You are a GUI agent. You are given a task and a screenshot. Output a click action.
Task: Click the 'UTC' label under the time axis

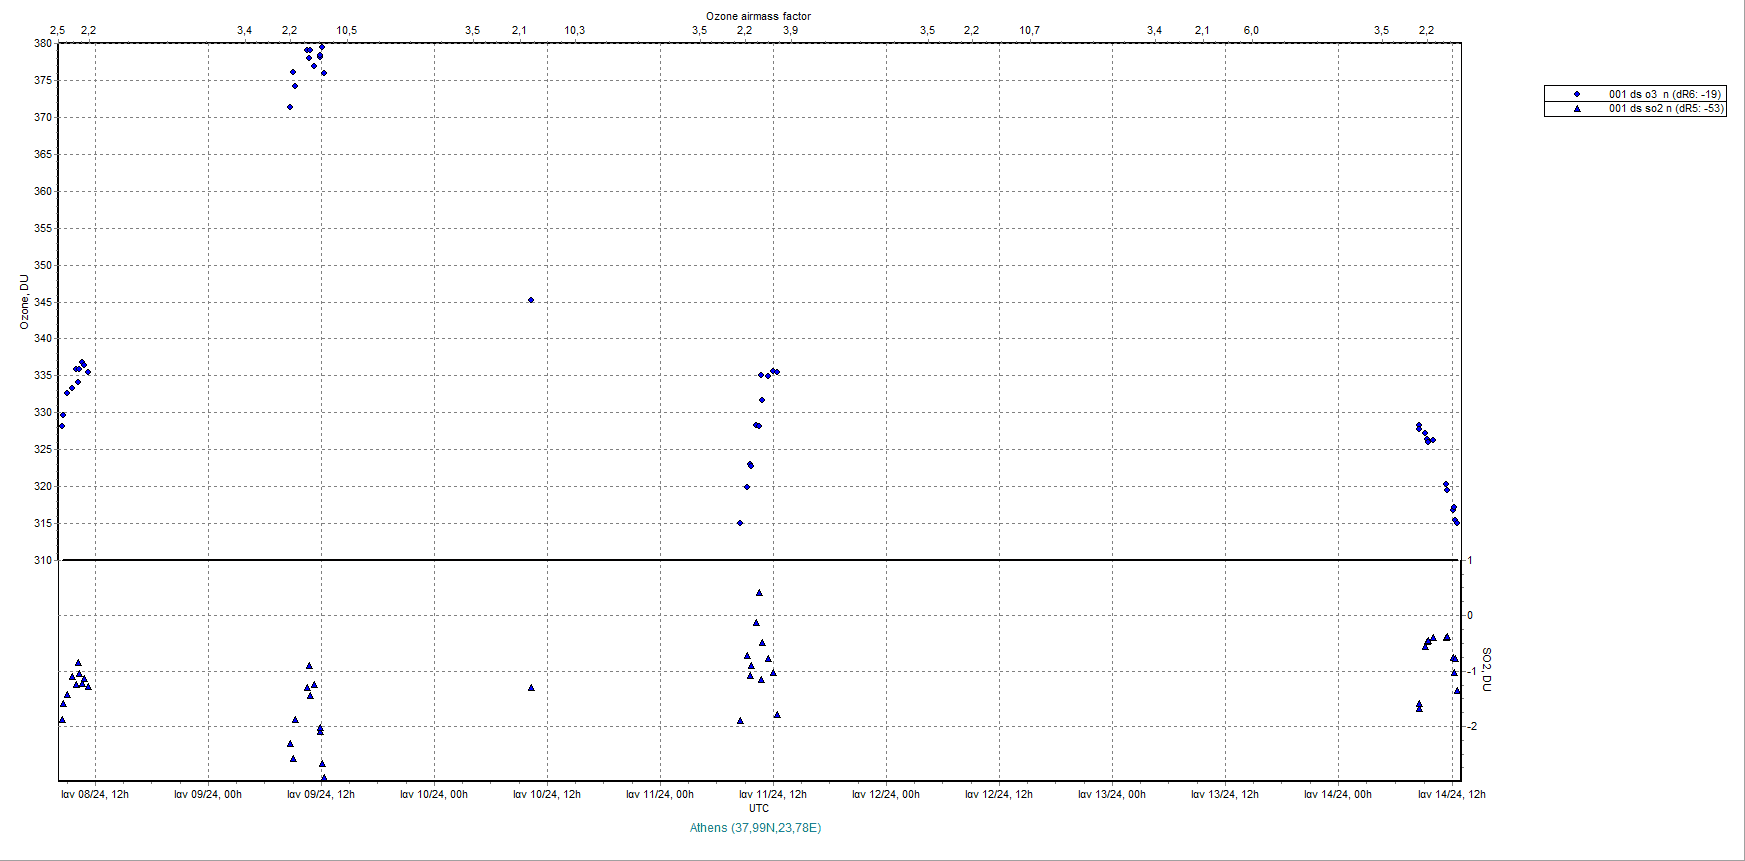coord(759,808)
